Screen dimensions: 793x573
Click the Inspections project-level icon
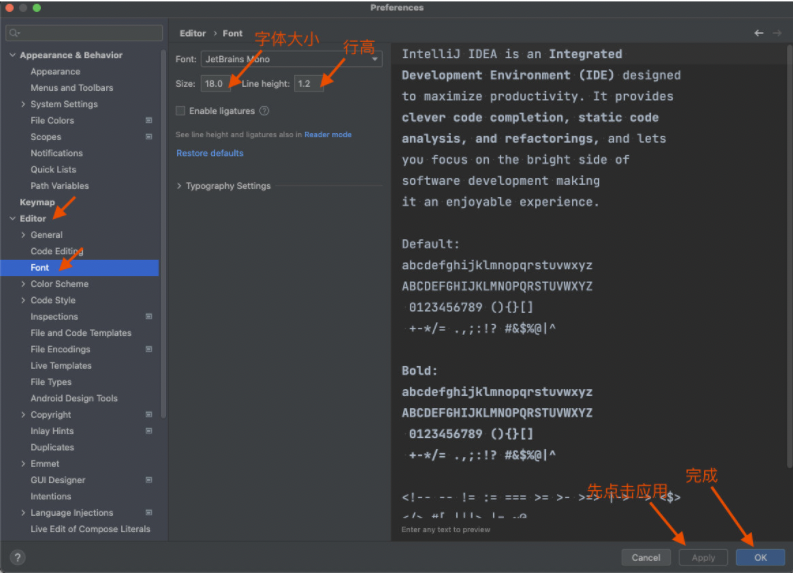[149, 317]
